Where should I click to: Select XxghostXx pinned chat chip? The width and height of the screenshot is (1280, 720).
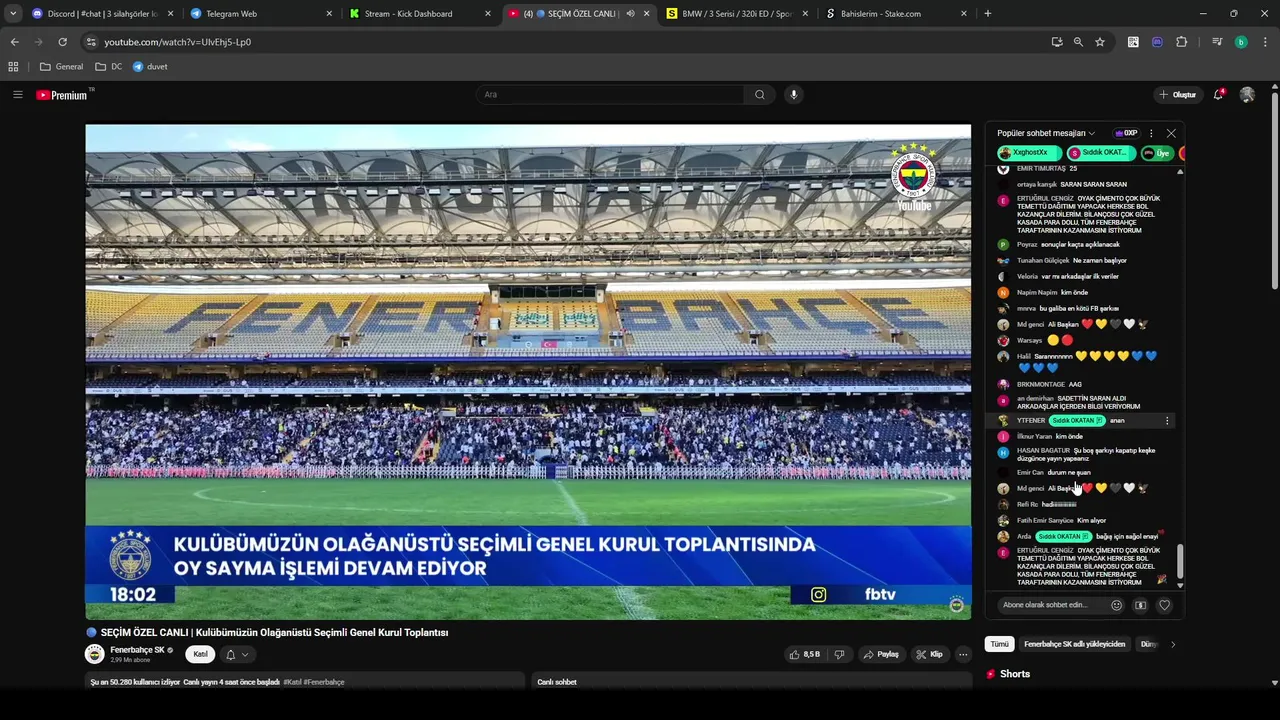click(1029, 153)
